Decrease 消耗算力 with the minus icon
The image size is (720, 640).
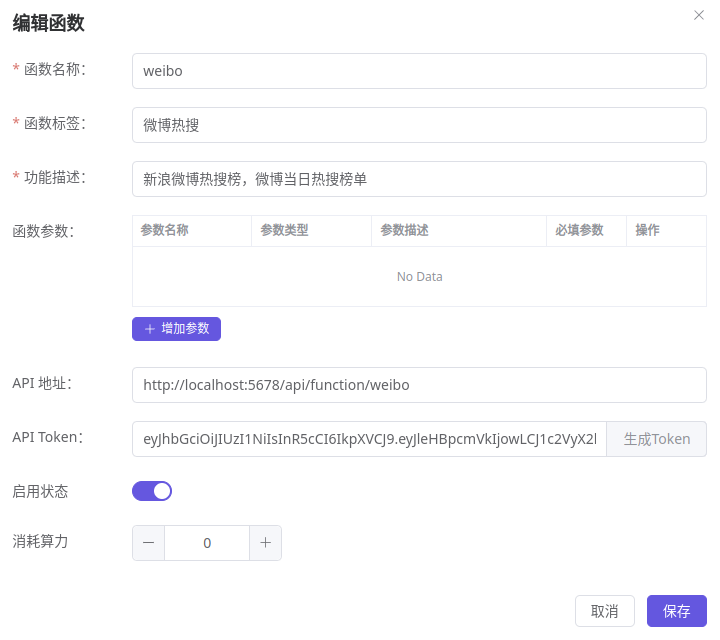pos(148,543)
